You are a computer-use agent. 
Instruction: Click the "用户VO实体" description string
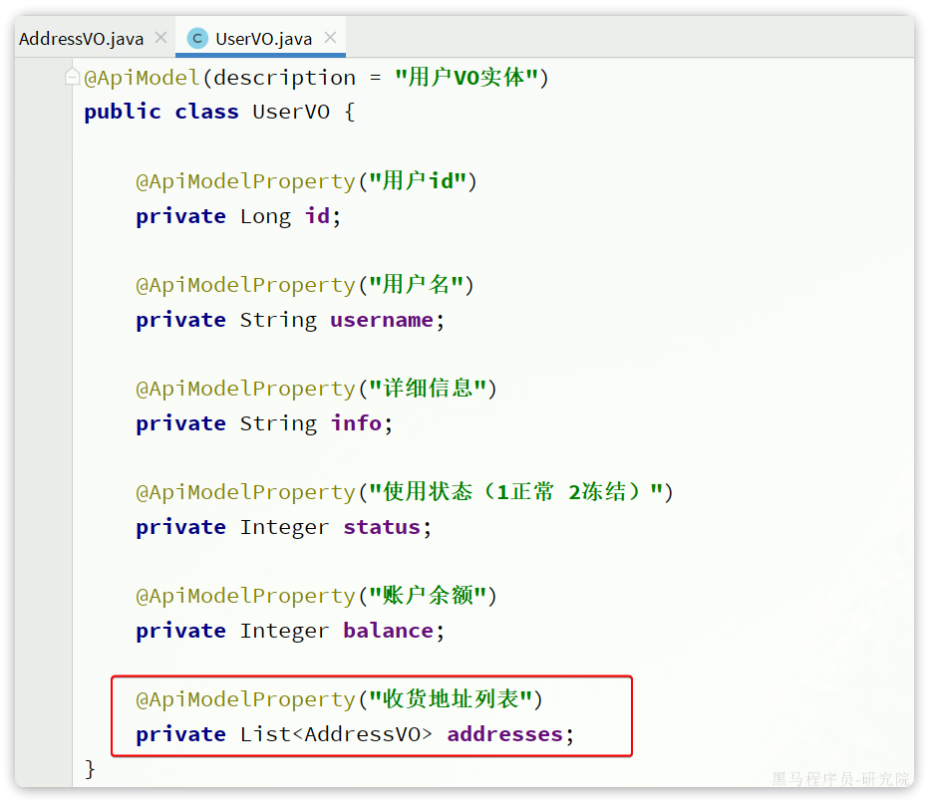pos(466,78)
